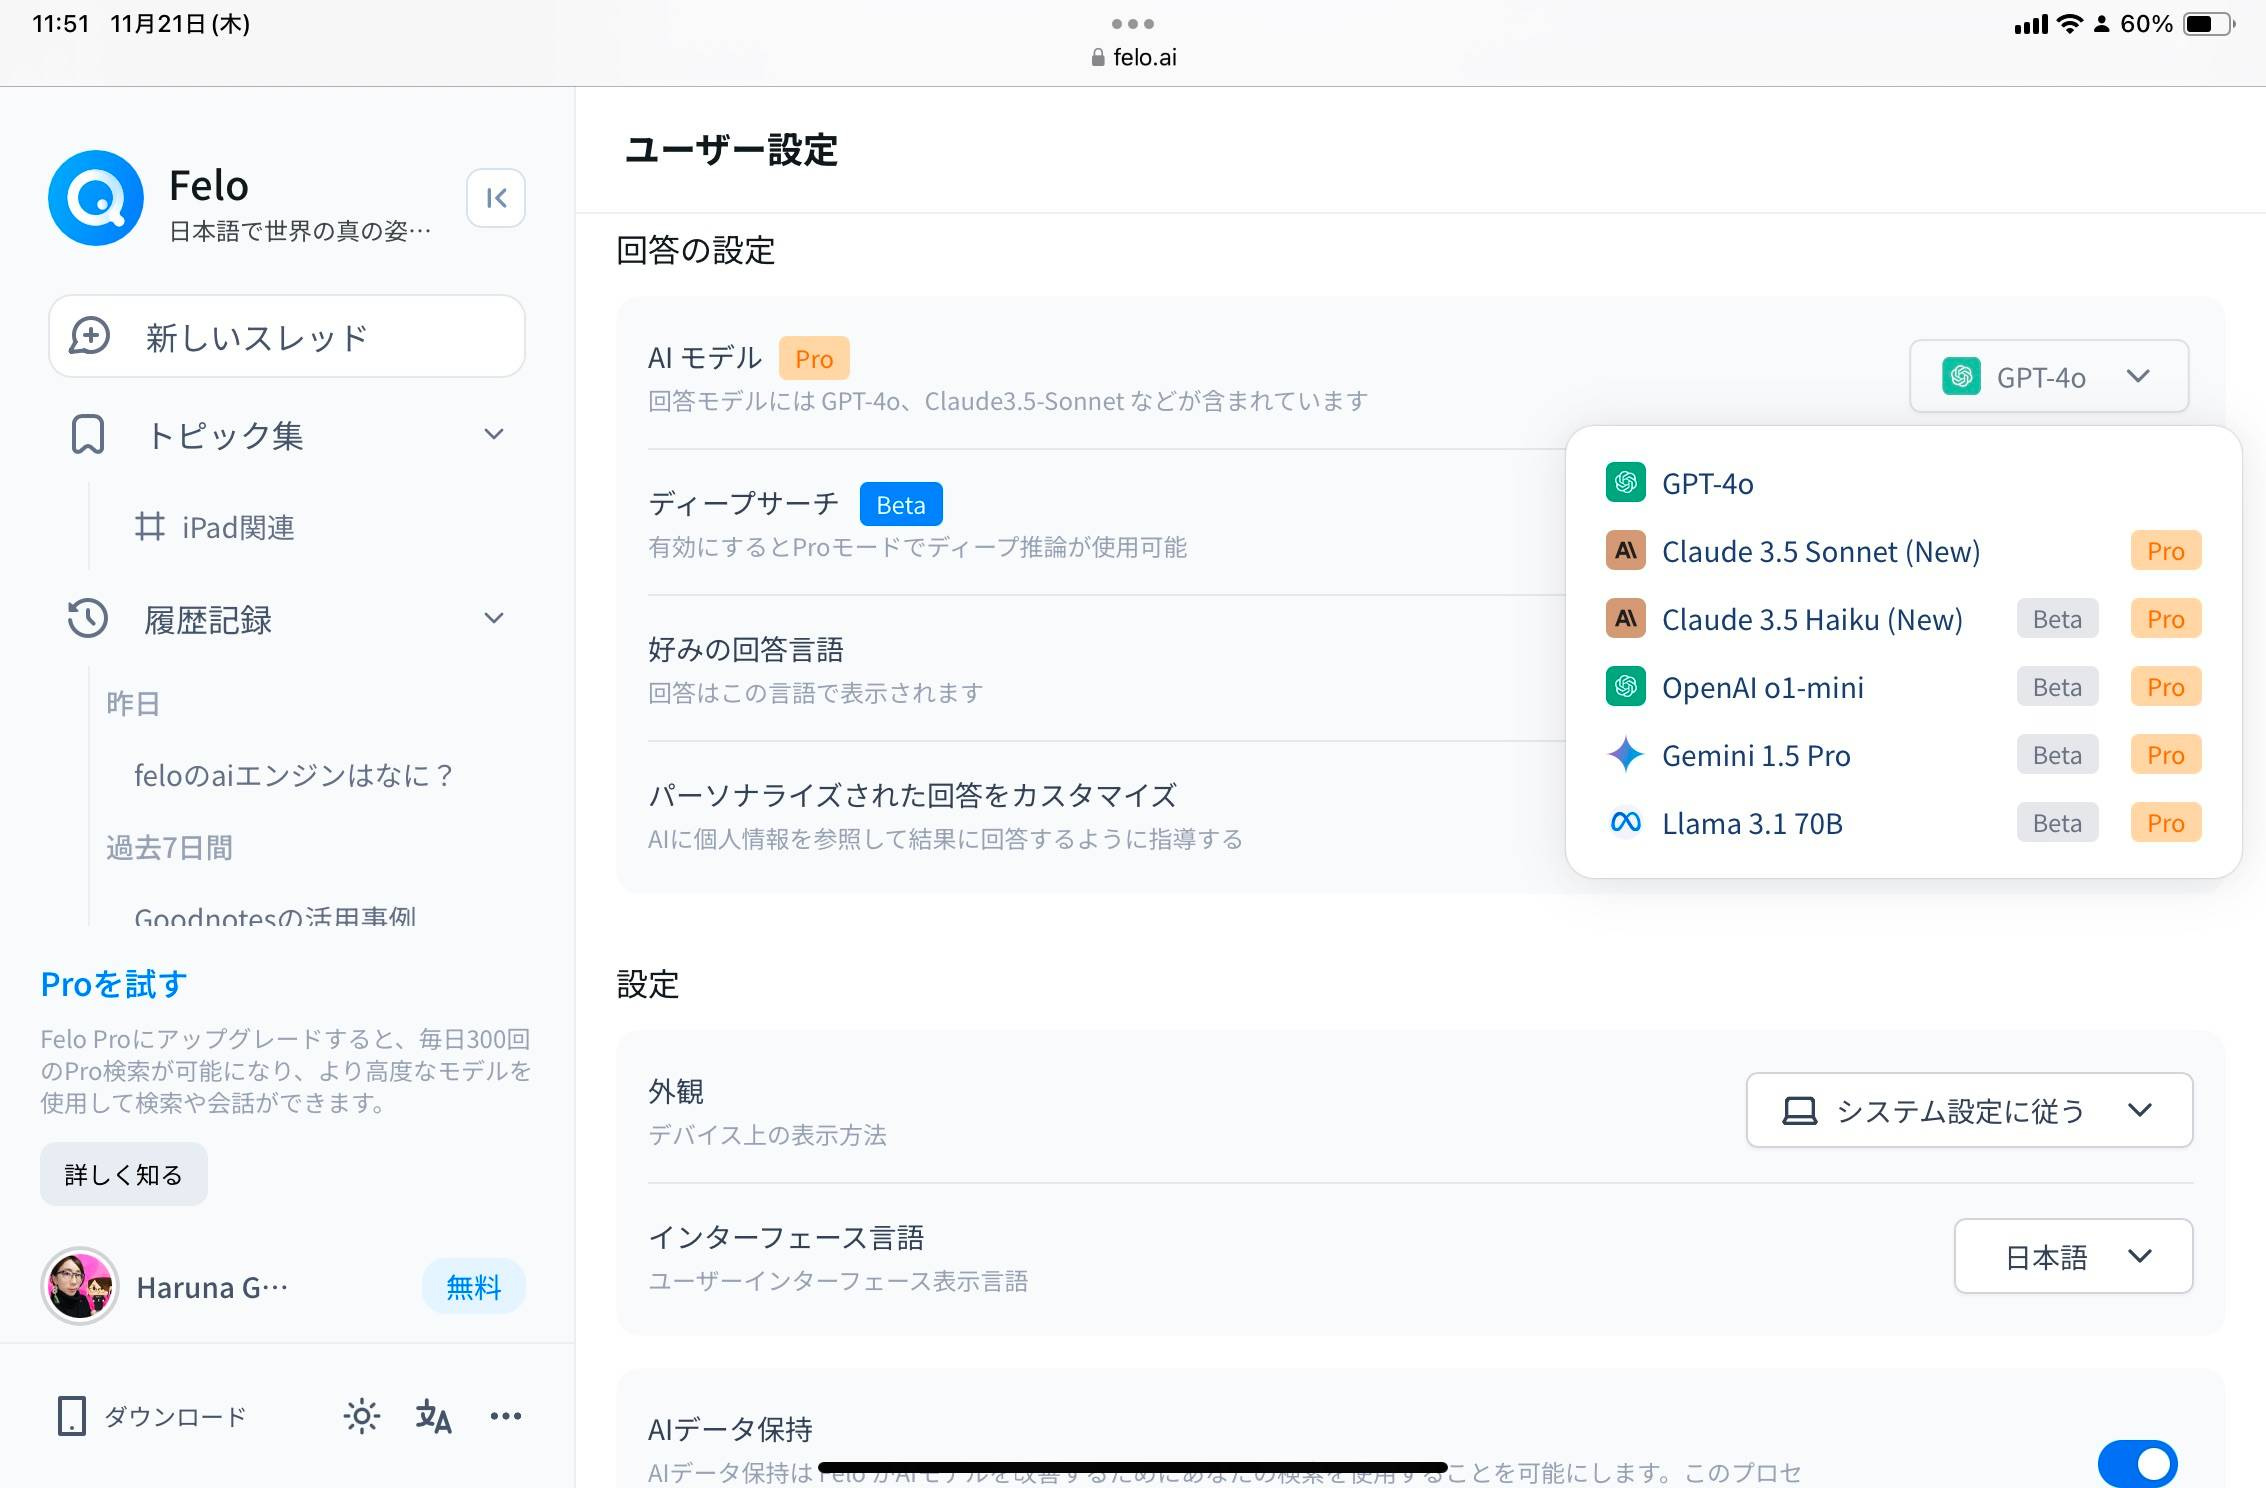Viewport: 2266px width, 1488px height.
Task: Collapse the sidebar with the arrow icon
Action: coord(496,198)
